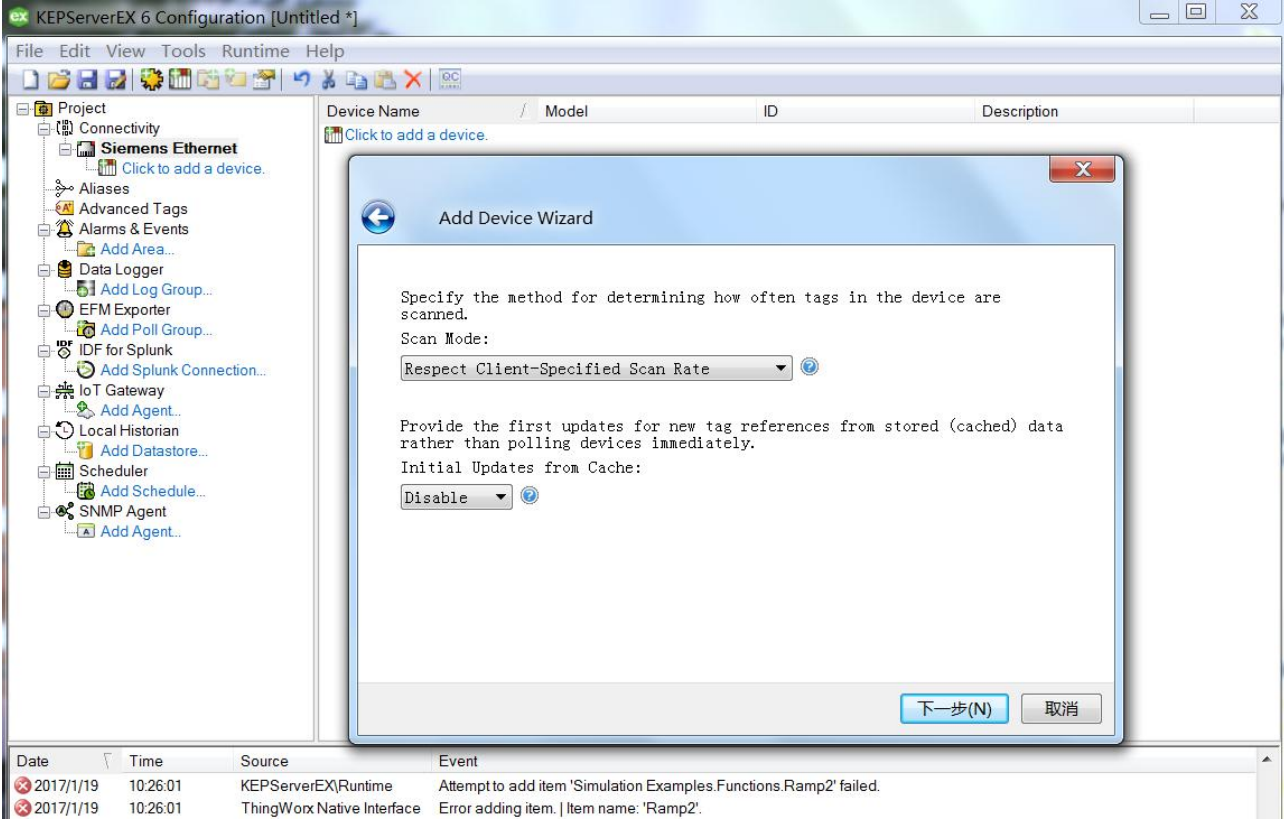Collapse the Connectivity tree node
Viewport: 1284px width, 822px height.
[x=43, y=128]
